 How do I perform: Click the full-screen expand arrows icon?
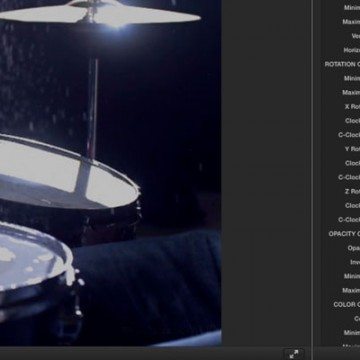[294, 354]
